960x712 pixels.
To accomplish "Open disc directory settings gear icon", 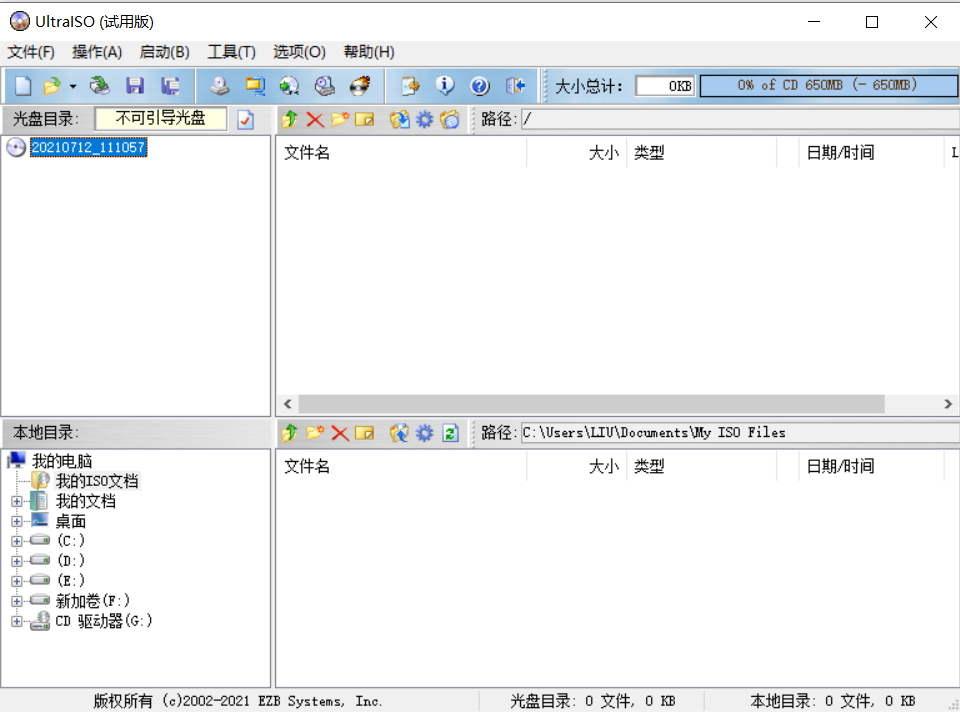I will tap(424, 119).
